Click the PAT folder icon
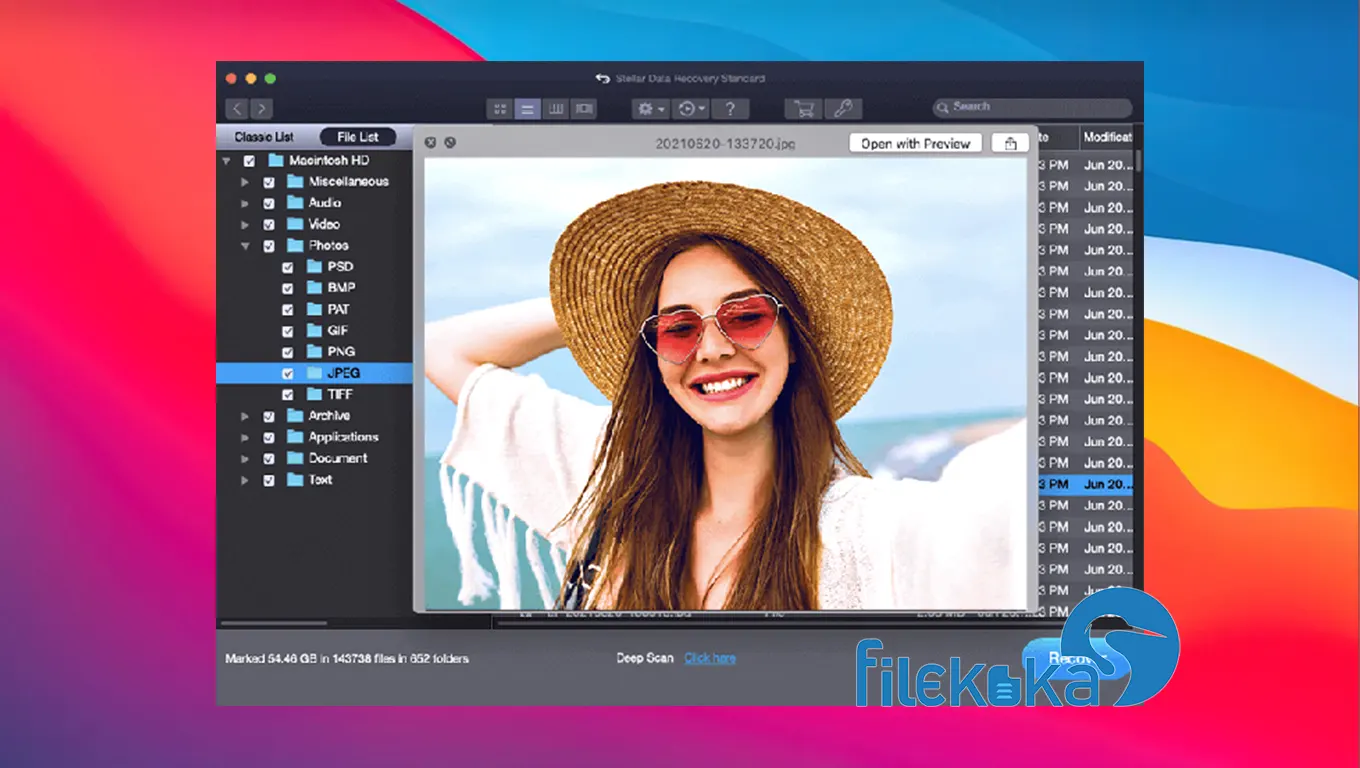Screen dimensions: 1360x768 314,309
